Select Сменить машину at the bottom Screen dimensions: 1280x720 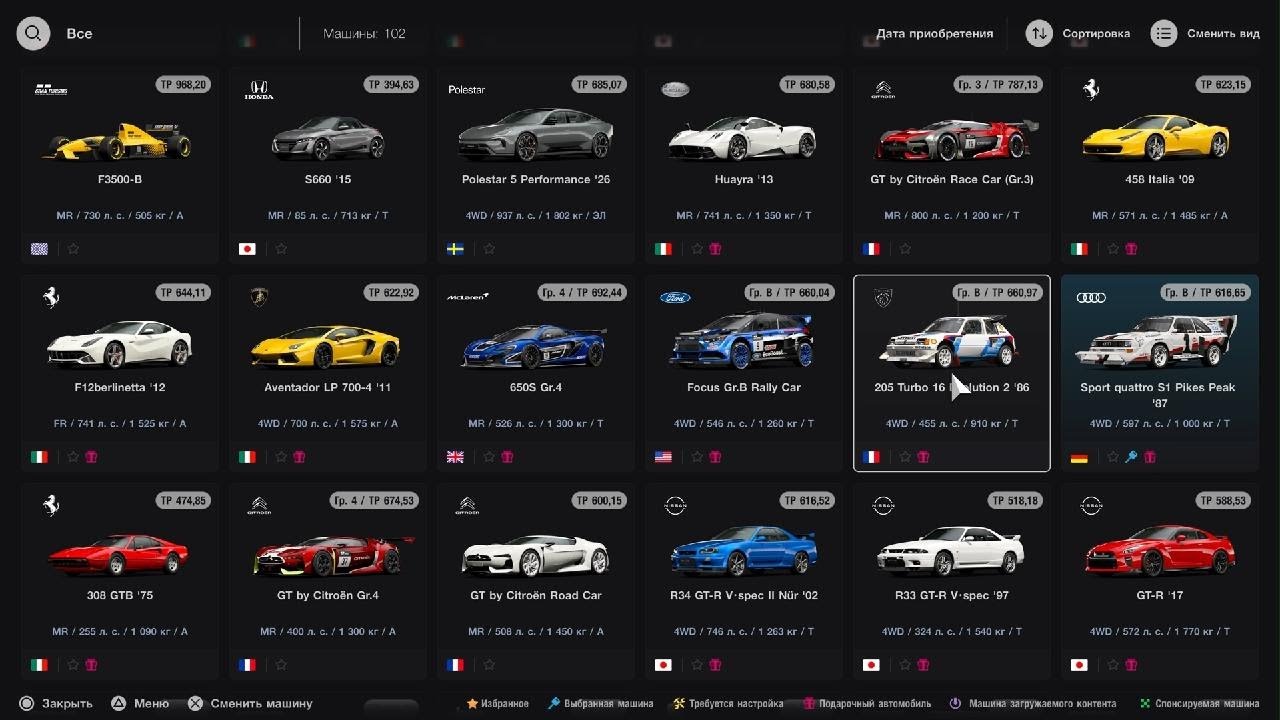(x=261, y=703)
